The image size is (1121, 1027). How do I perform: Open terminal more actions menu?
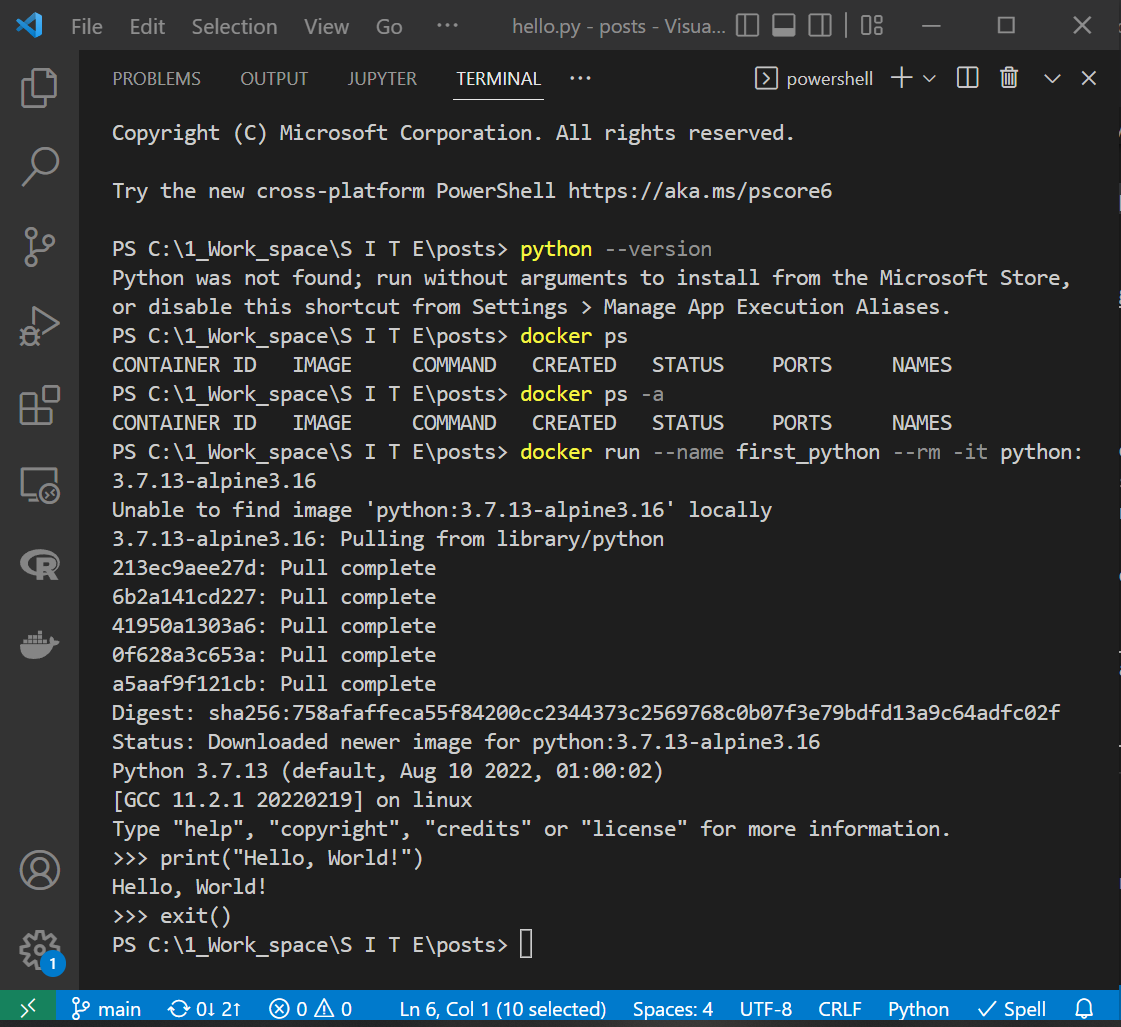[x=579, y=78]
